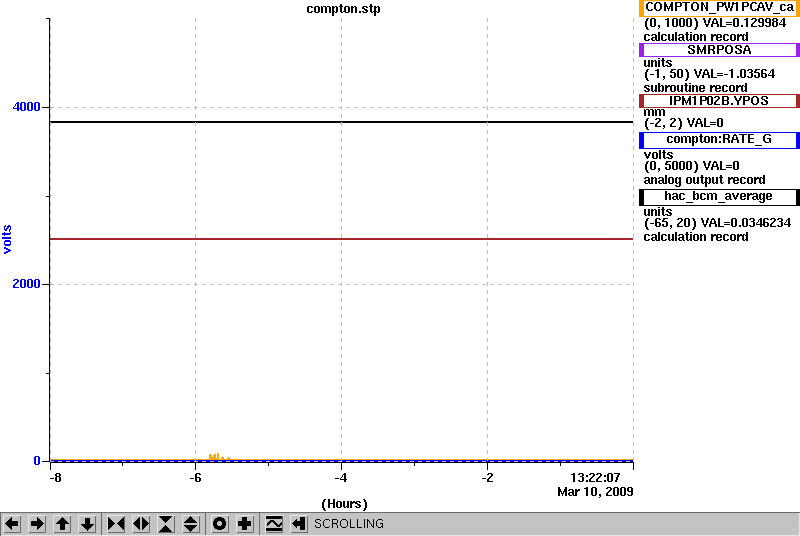Click the -8 hours x-axis label
Screen dimensions: 800x536
click(x=55, y=478)
